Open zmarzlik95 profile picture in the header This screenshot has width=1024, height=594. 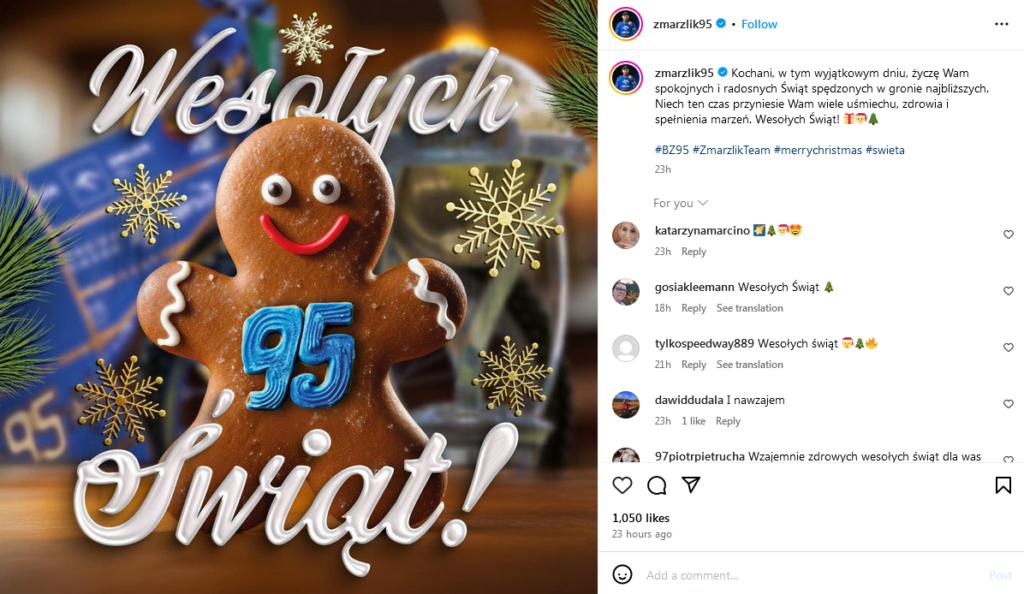pos(626,24)
